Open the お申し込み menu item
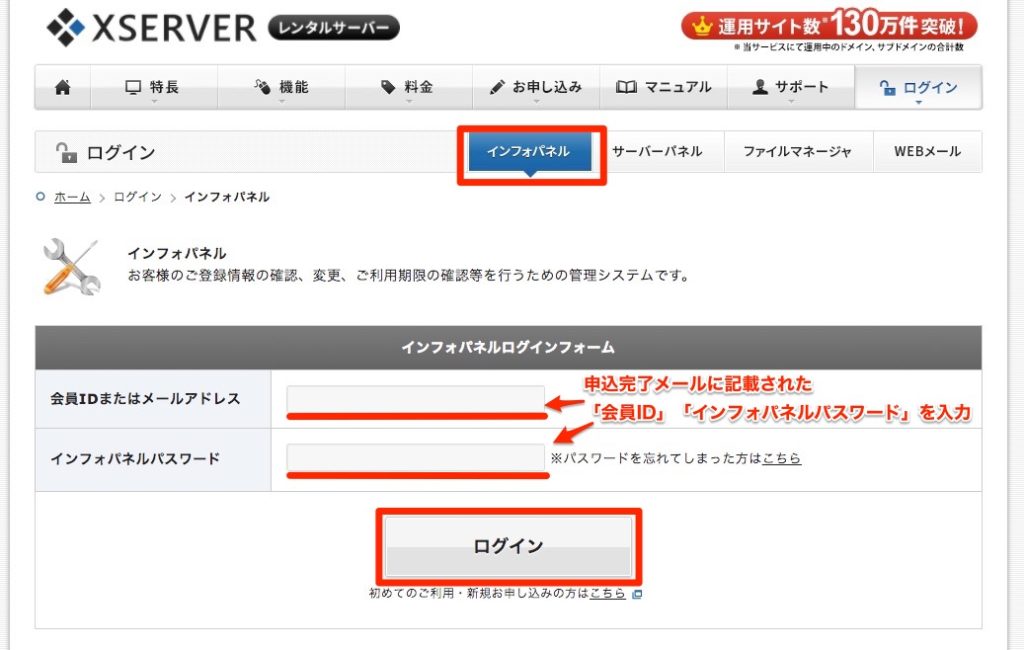The image size is (1024, 650). click(536, 87)
